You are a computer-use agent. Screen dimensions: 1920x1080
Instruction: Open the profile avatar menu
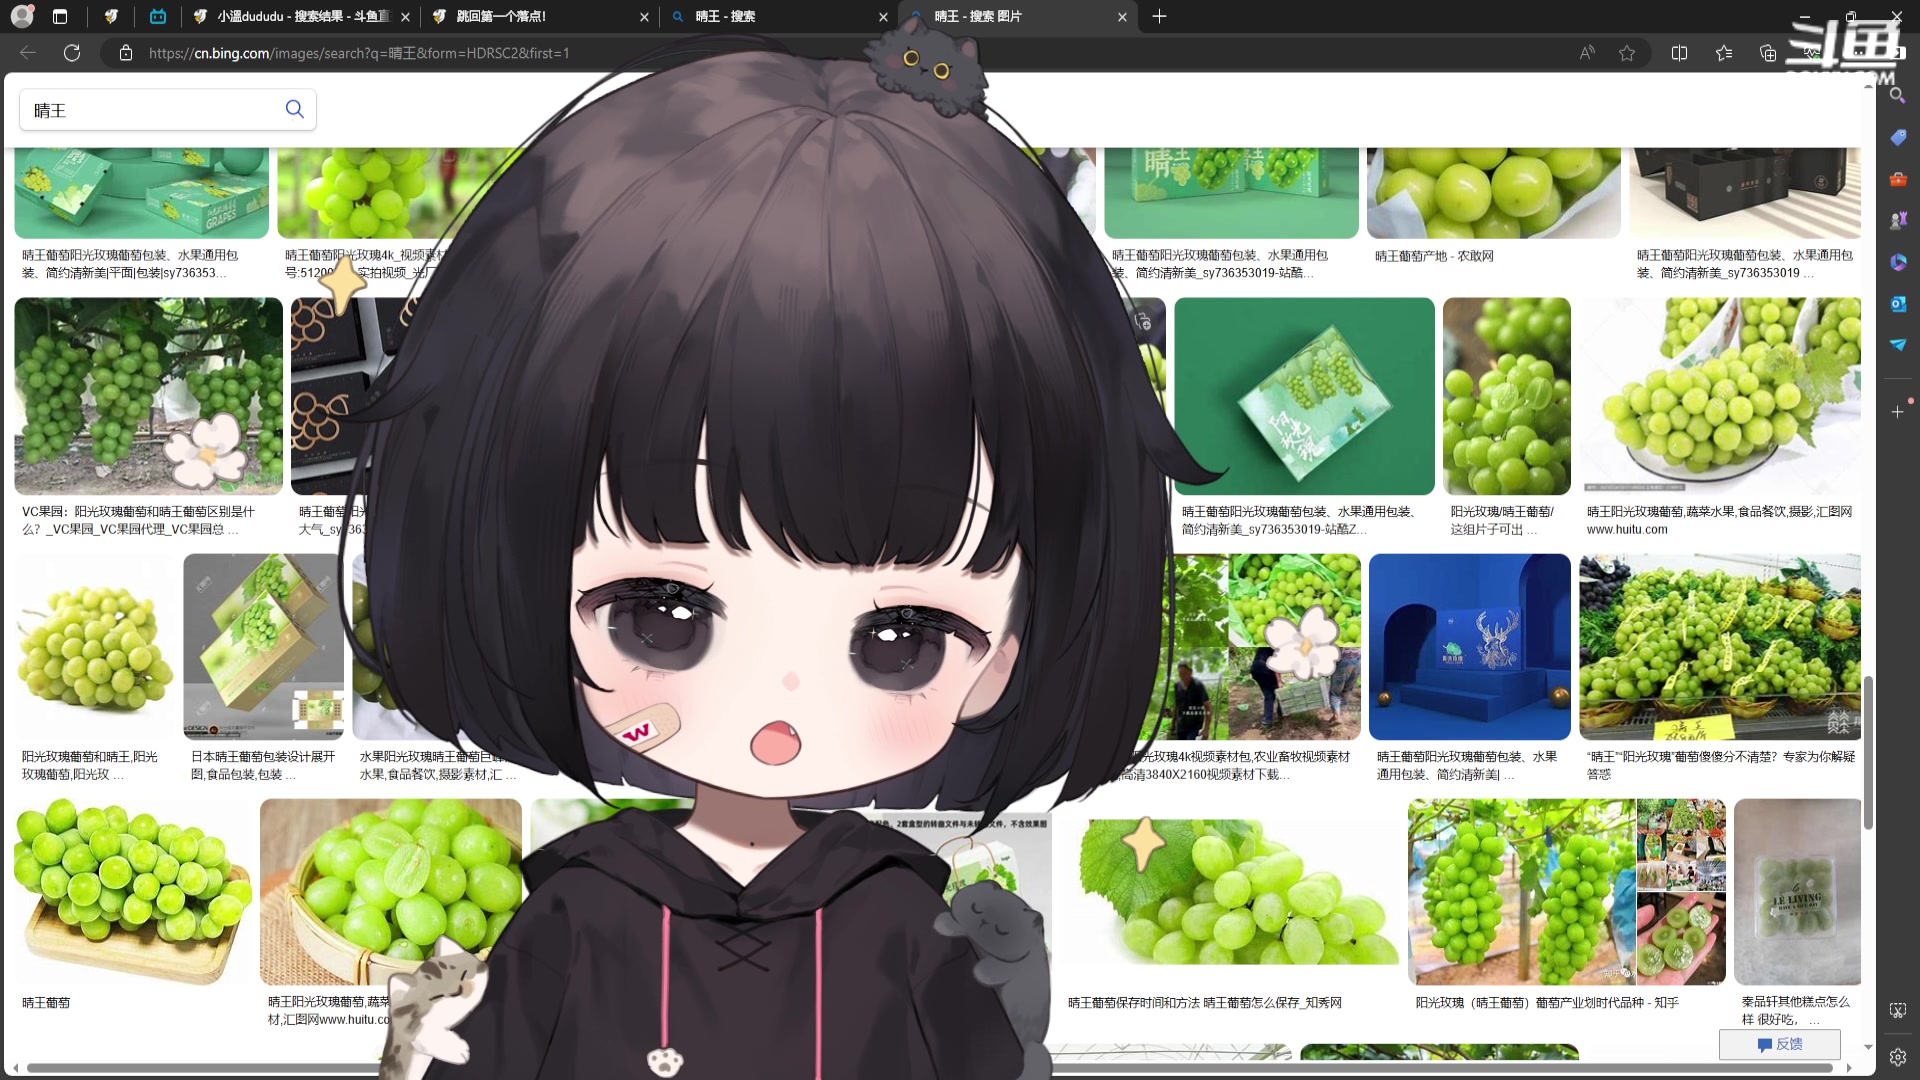click(22, 16)
